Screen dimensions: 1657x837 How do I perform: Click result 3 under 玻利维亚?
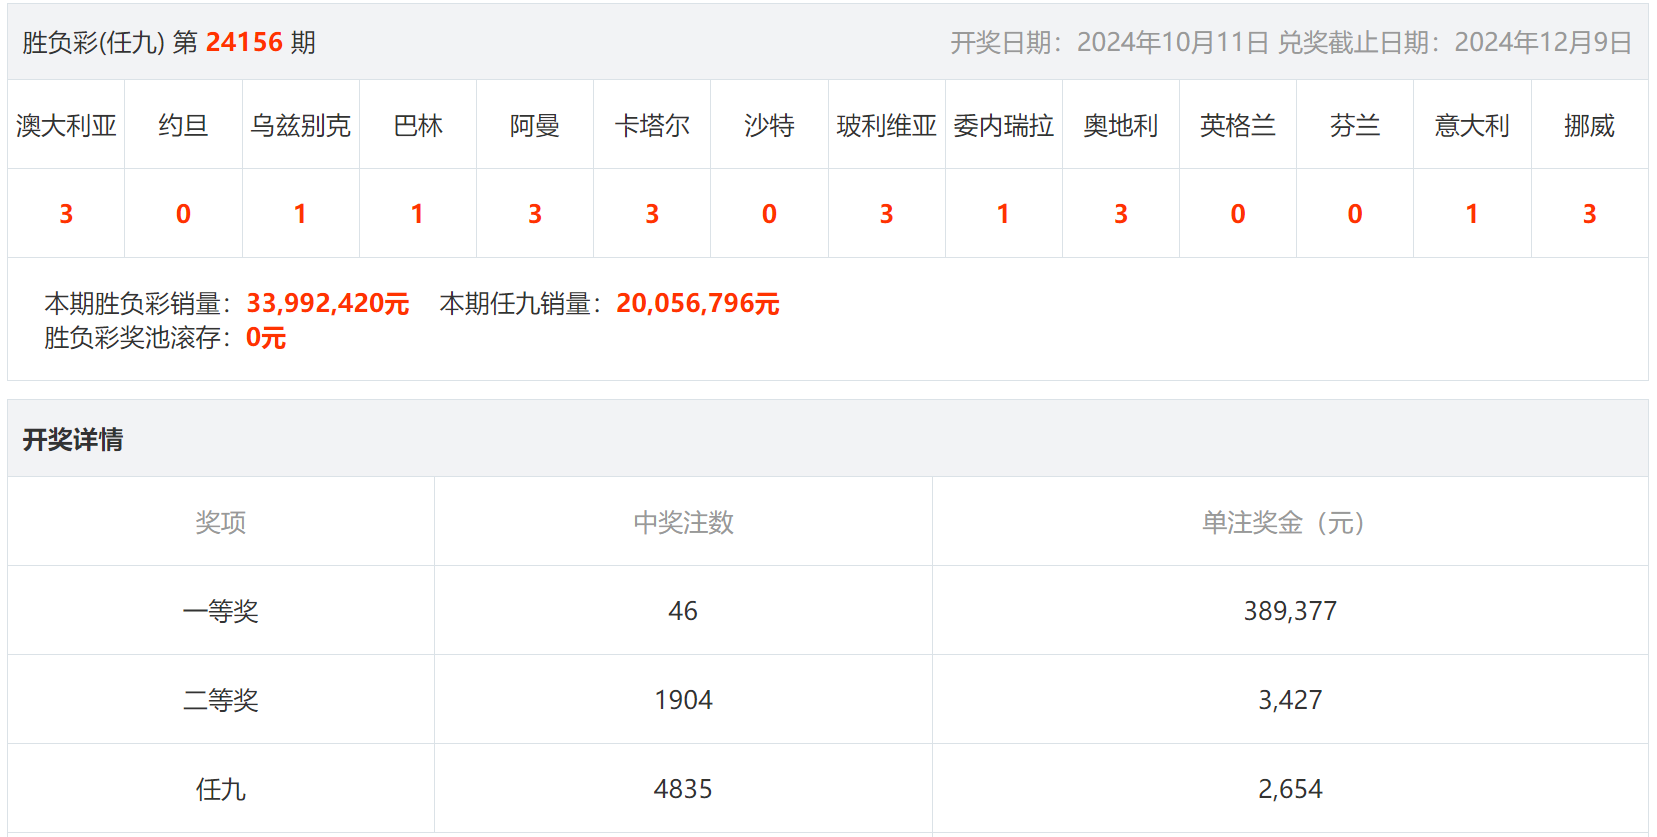pos(886,214)
